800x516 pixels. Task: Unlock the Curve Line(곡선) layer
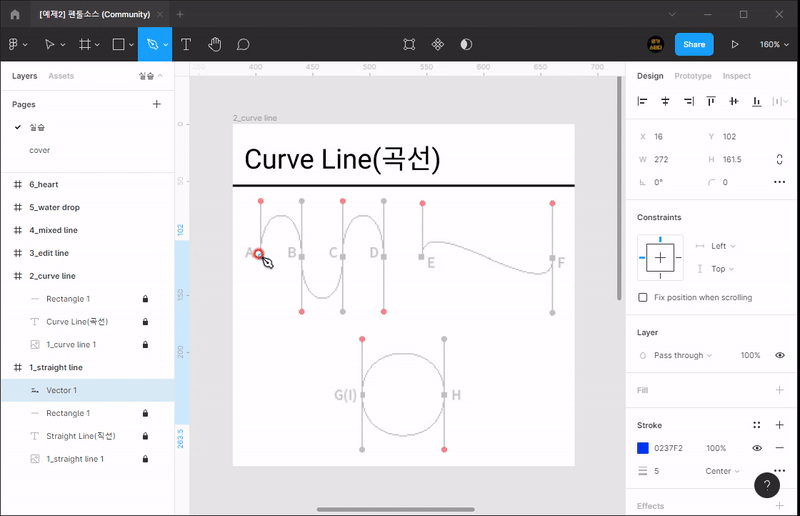coord(145,322)
